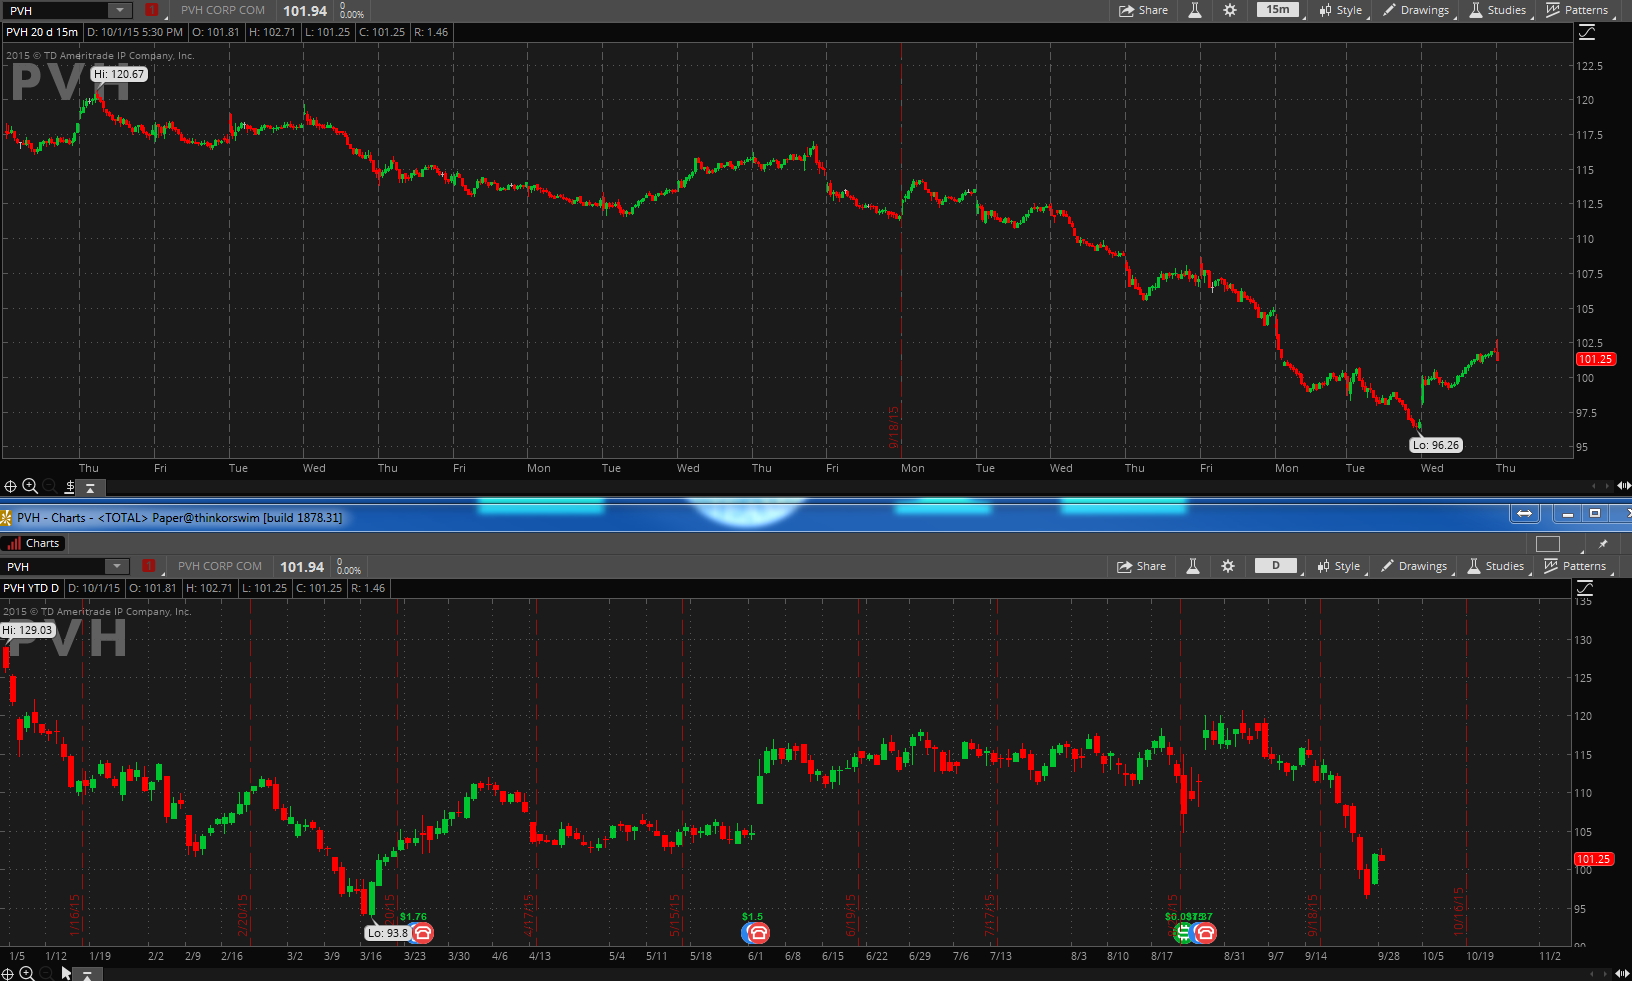
Task: Select crosshair pan tool below lower chart
Action: (7, 974)
